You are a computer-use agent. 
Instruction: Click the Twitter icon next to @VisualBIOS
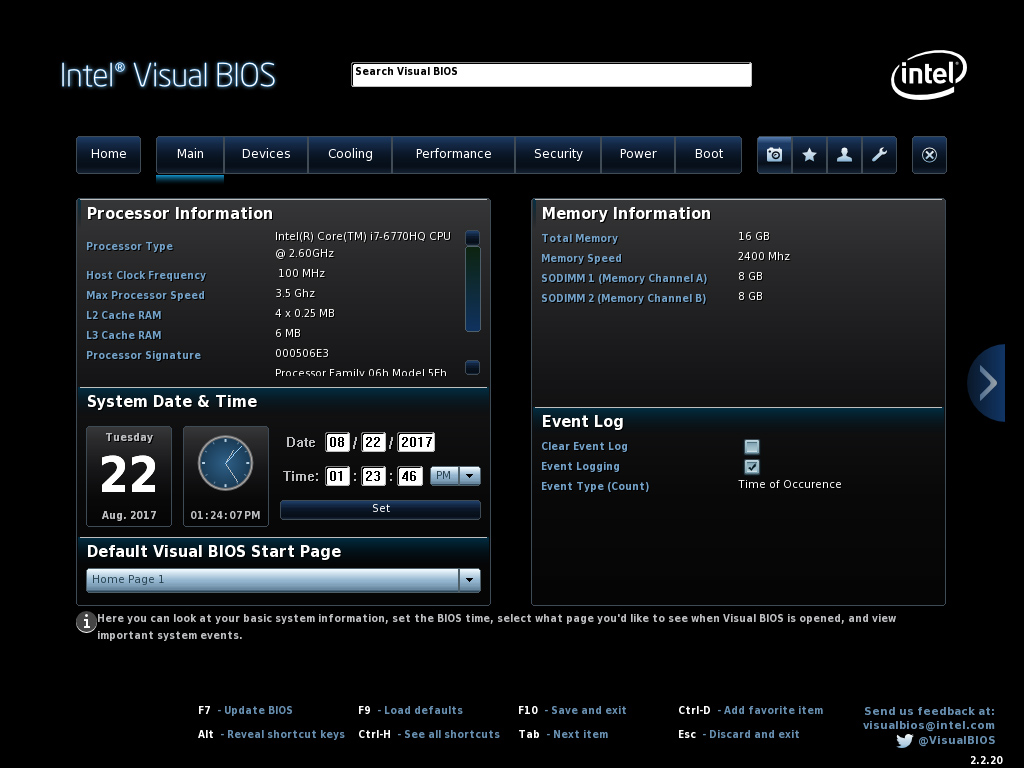pyautogui.click(x=904, y=741)
